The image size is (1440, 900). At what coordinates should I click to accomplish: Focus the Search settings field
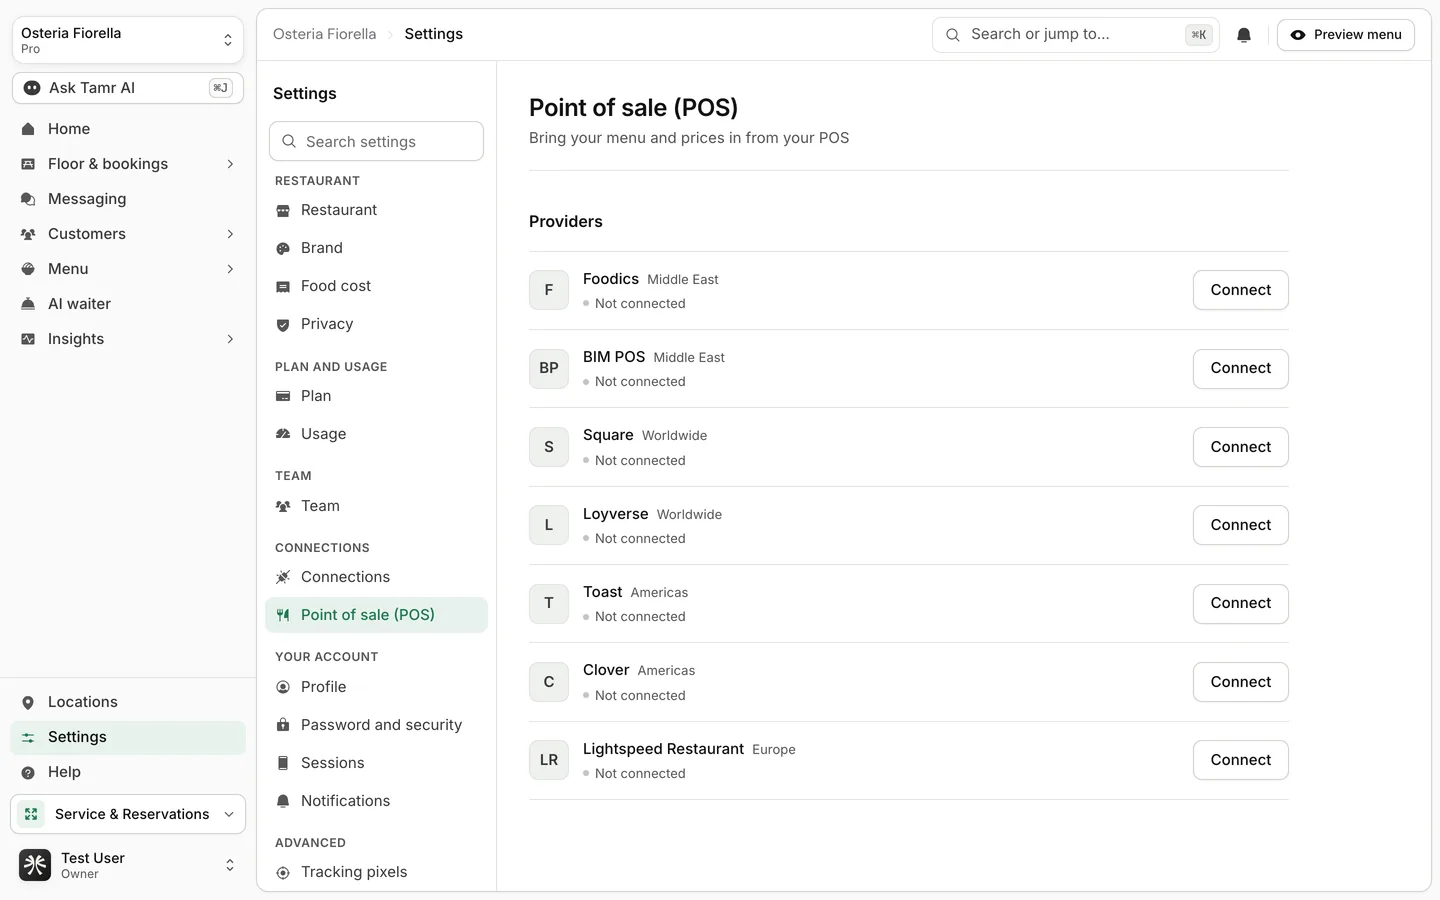point(376,141)
